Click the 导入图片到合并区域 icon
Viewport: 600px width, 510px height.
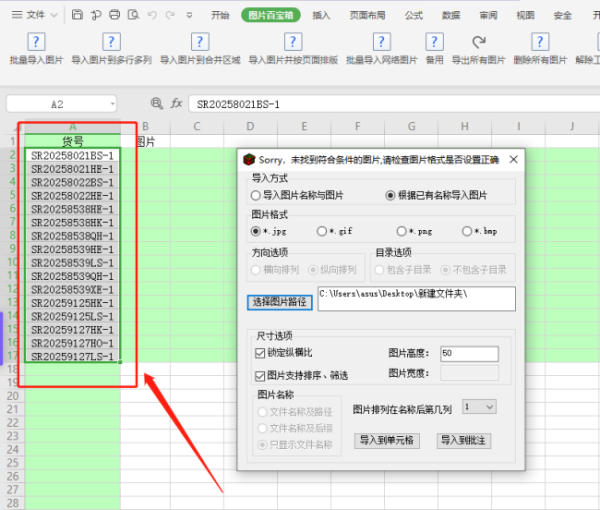tap(203, 42)
